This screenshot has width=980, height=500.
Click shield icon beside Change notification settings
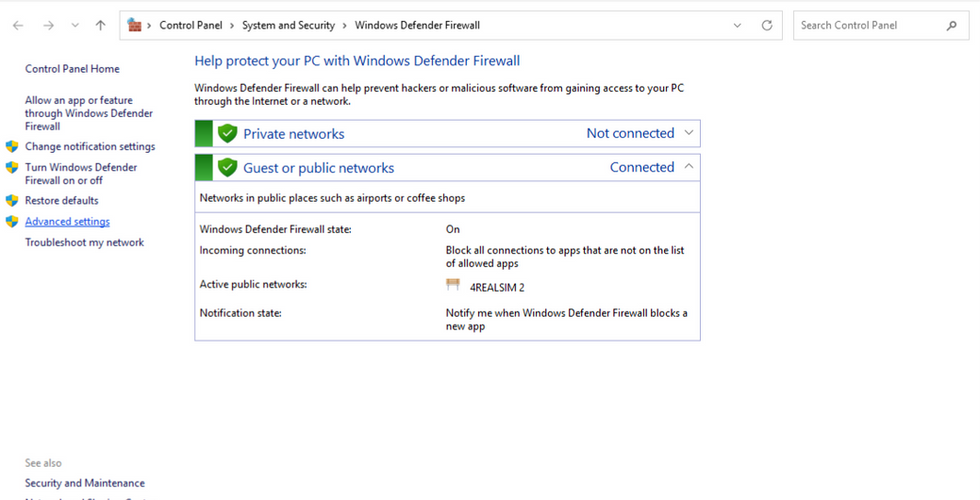tap(12, 147)
